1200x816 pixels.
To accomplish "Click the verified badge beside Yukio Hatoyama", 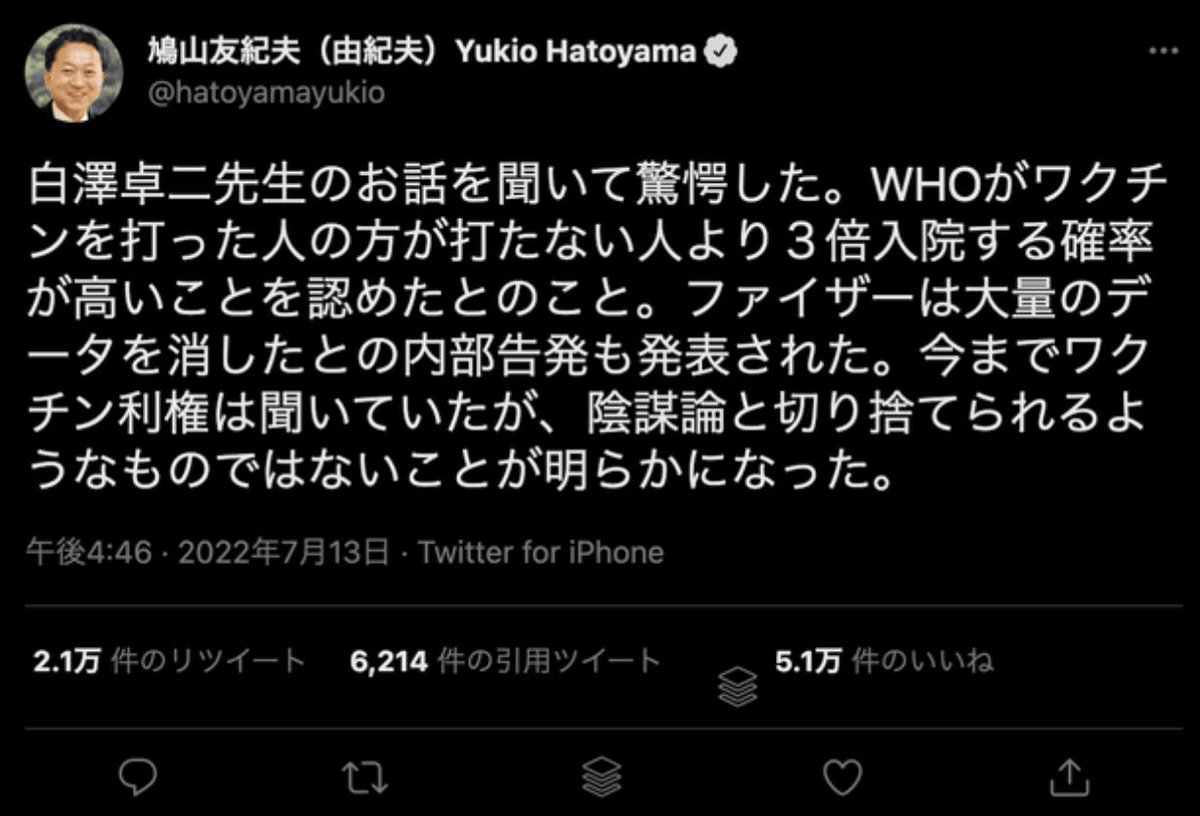I will (722, 52).
